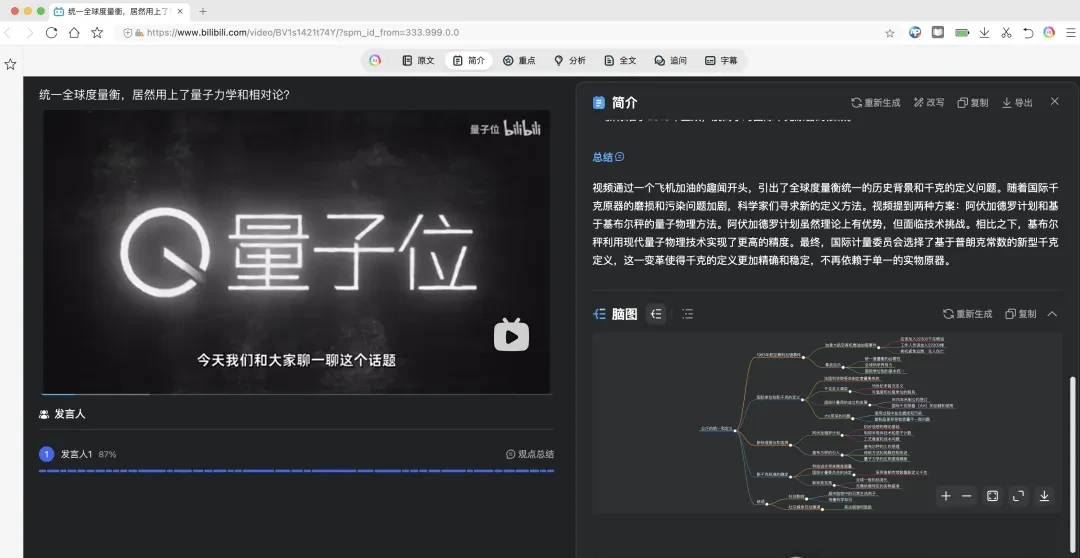Screen dimensions: 1080x558
Task: Click the scissors screenshot tool icon
Action: (x=1006, y=32)
